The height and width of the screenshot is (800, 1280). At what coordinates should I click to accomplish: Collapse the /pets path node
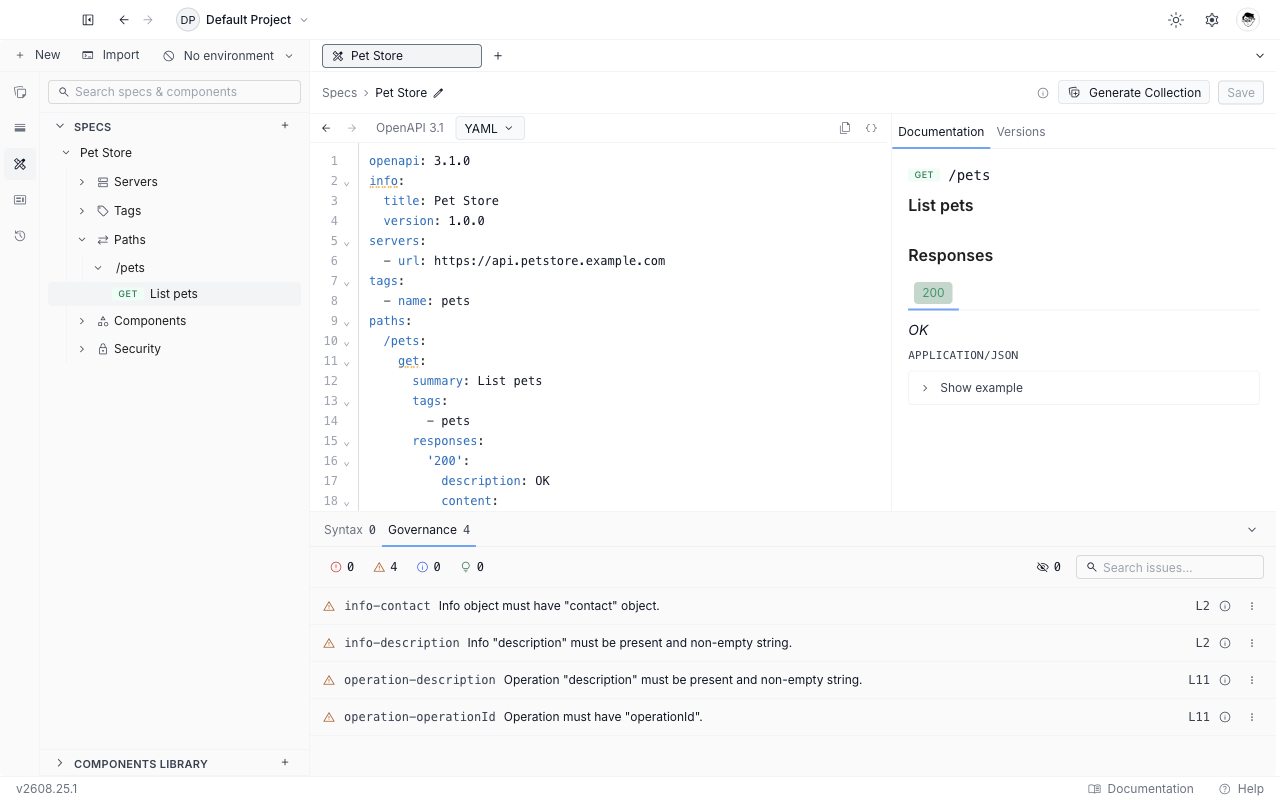tap(98, 268)
